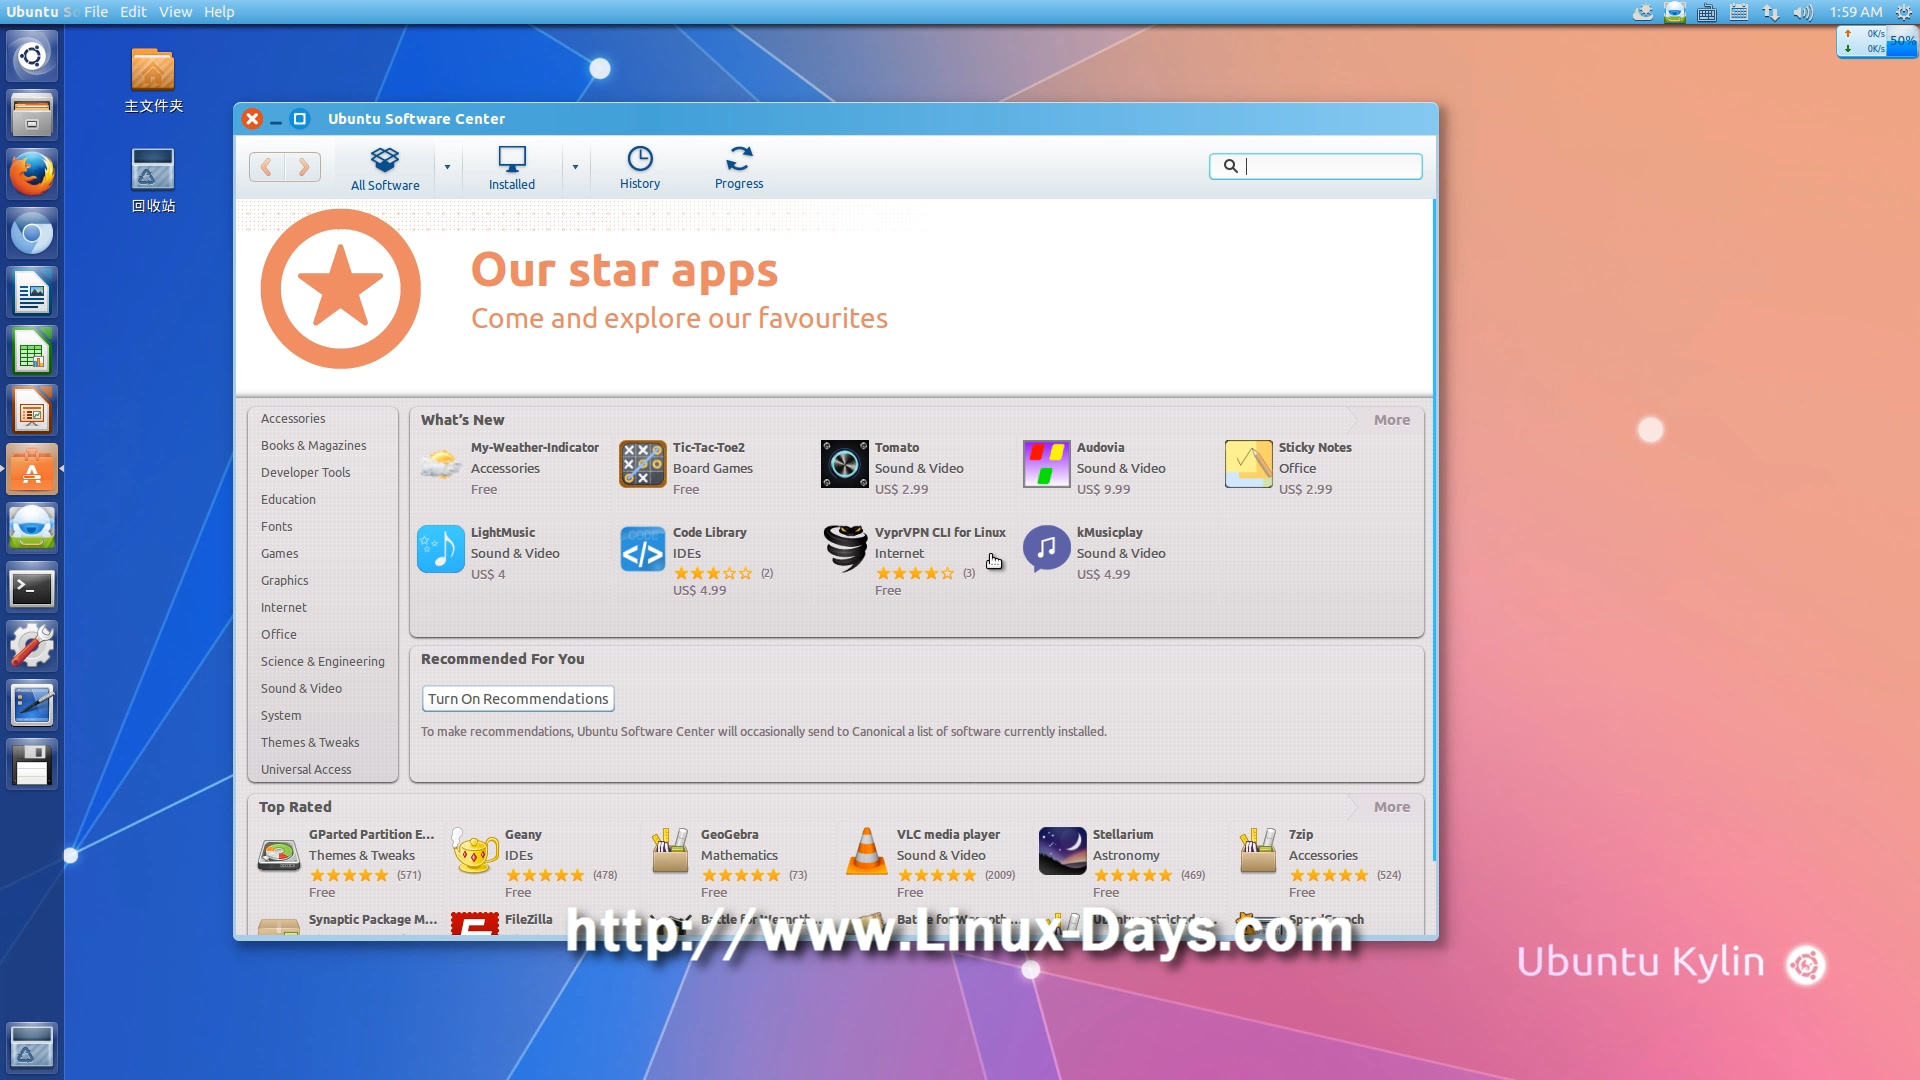The width and height of the screenshot is (1920, 1080).
Task: Open the History view
Action: [640, 168]
